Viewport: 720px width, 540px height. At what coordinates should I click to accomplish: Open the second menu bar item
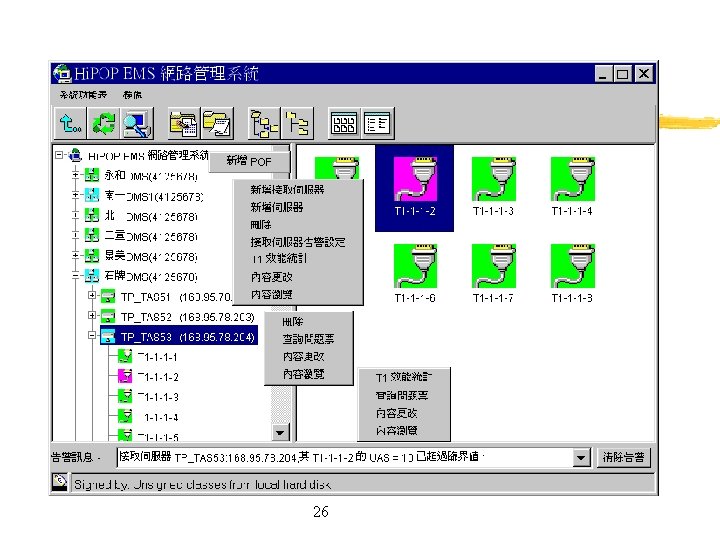[132, 95]
